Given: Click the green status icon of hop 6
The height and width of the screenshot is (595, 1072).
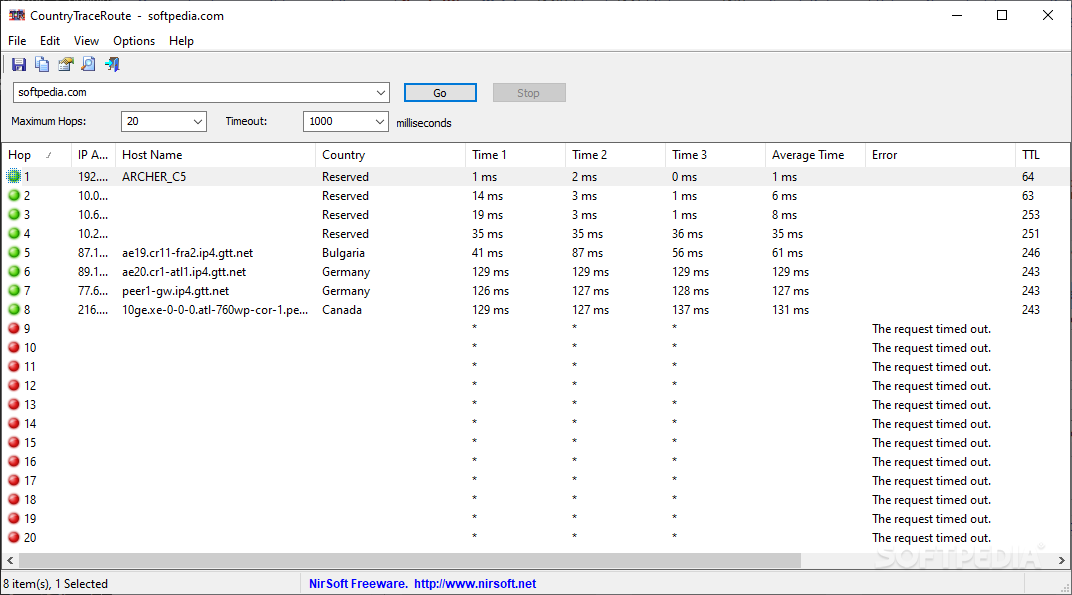Looking at the screenshot, I should point(14,272).
